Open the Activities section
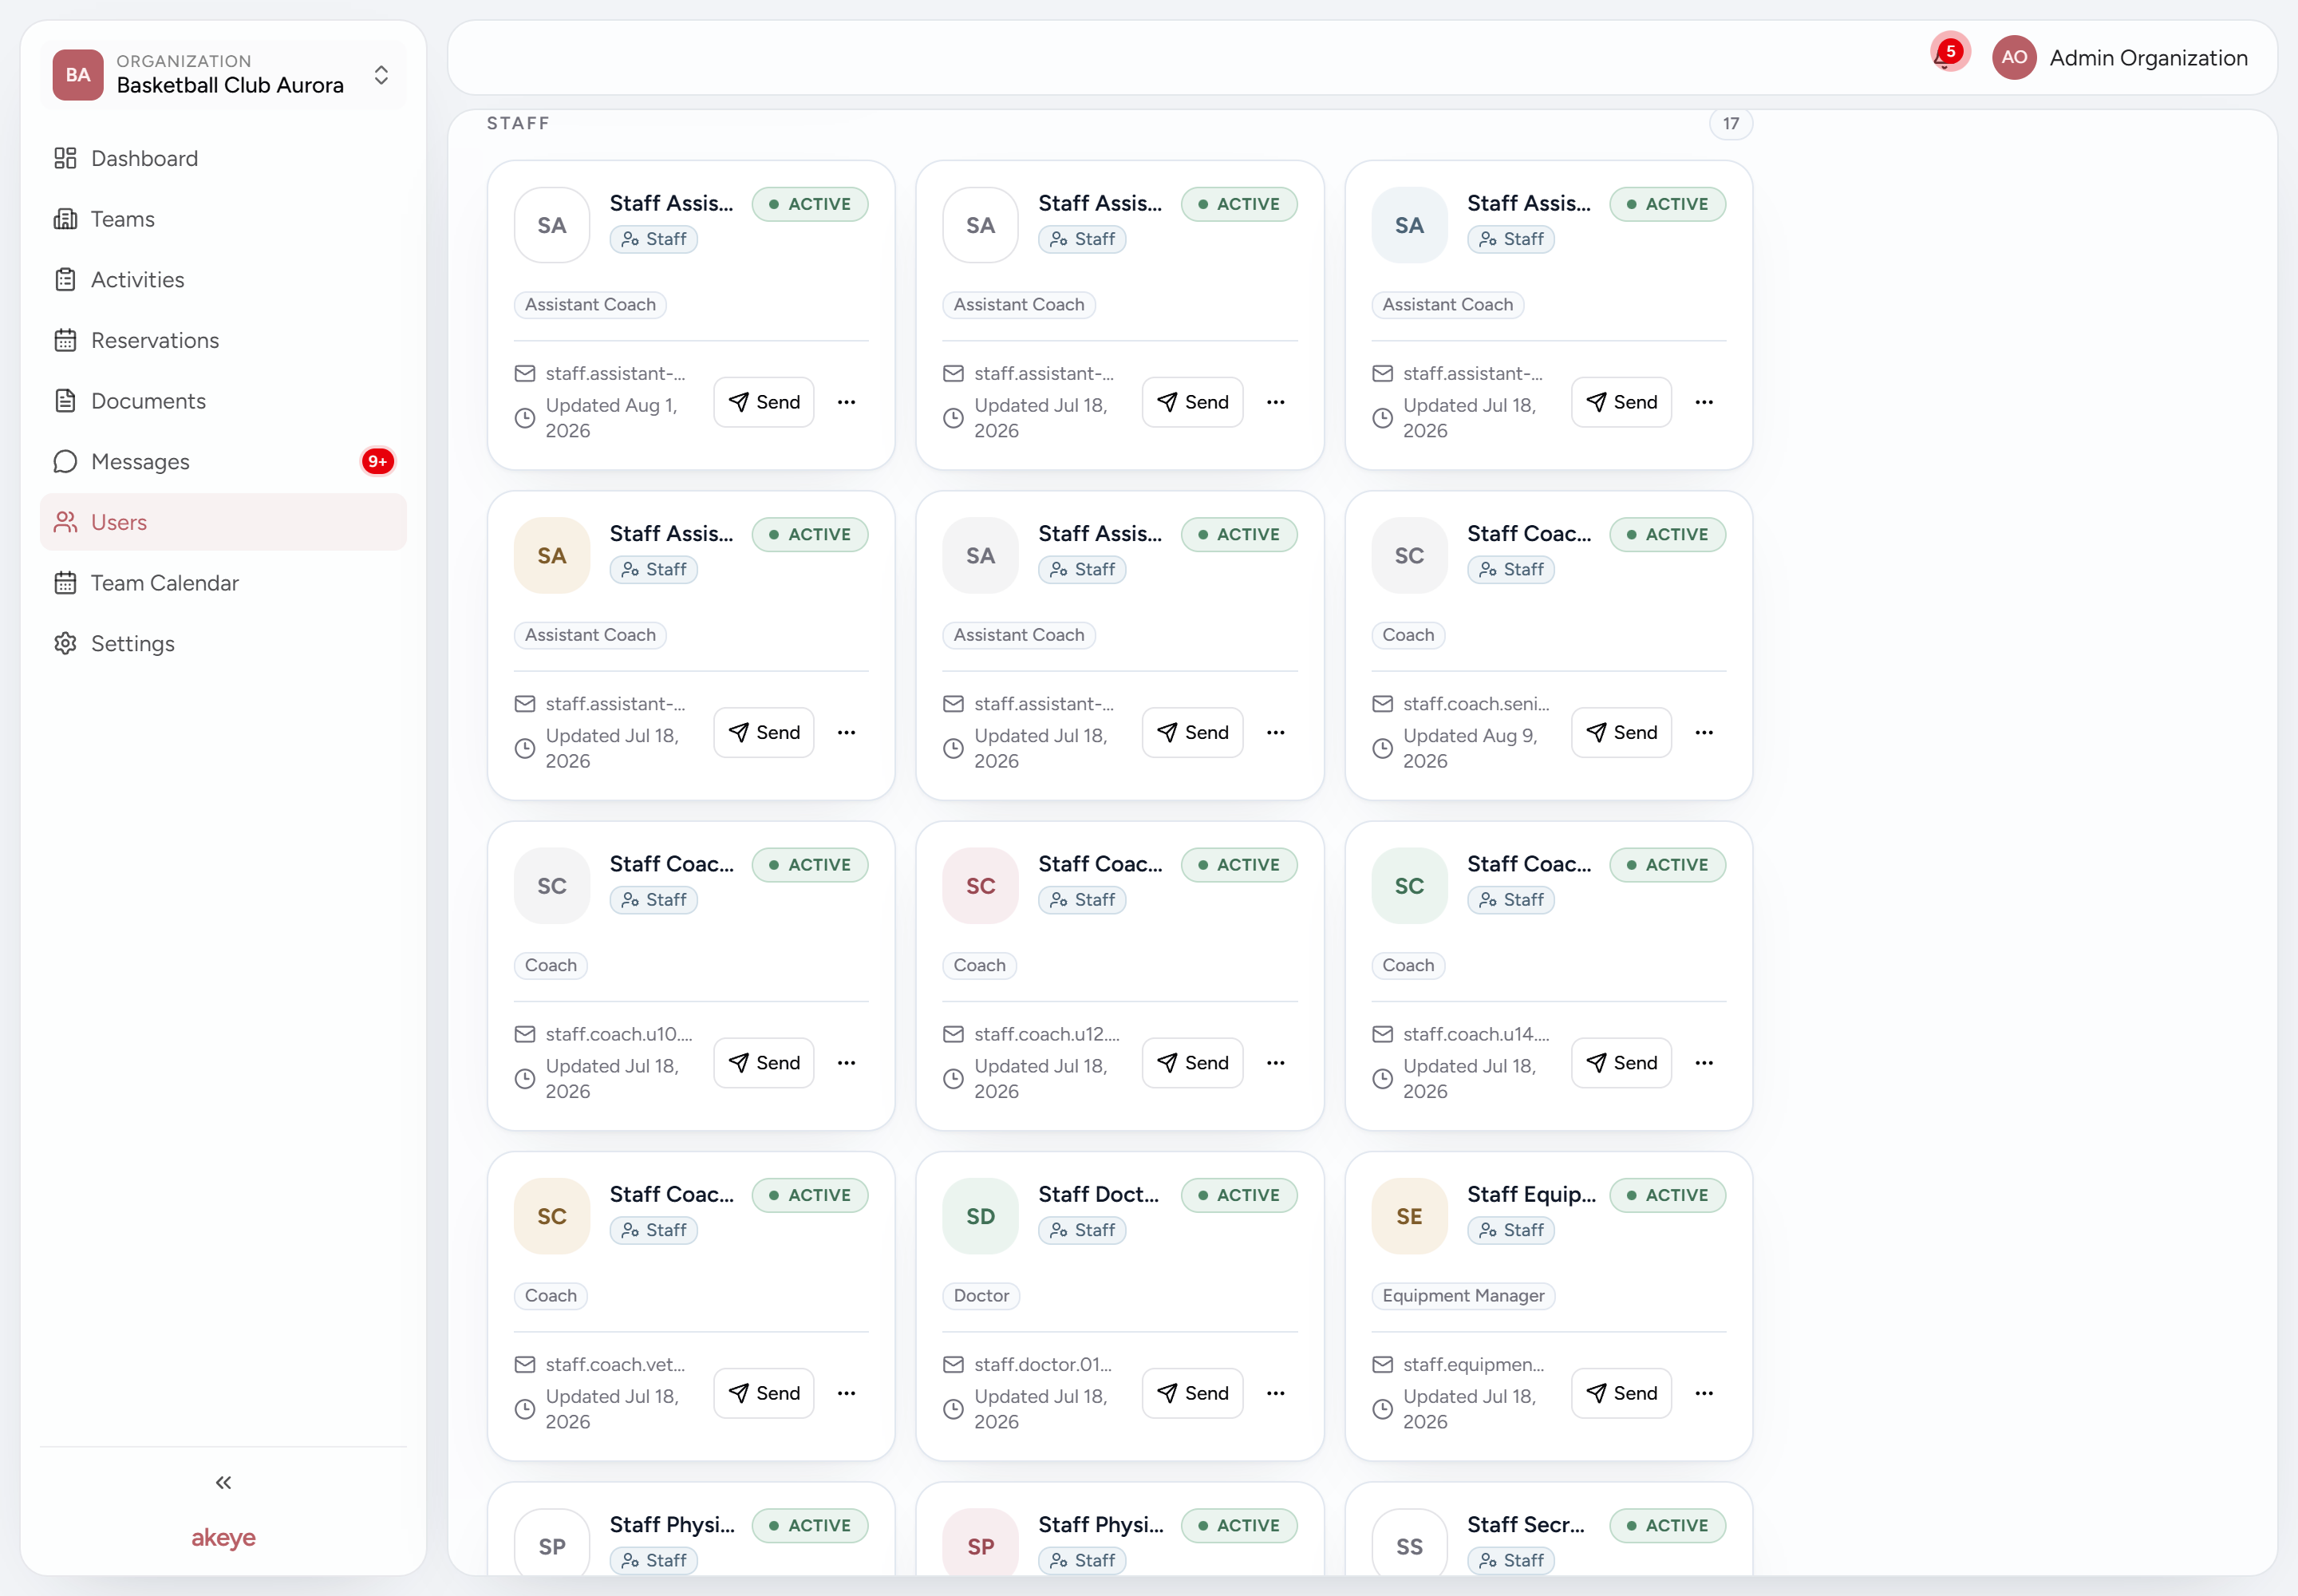 tap(223, 280)
